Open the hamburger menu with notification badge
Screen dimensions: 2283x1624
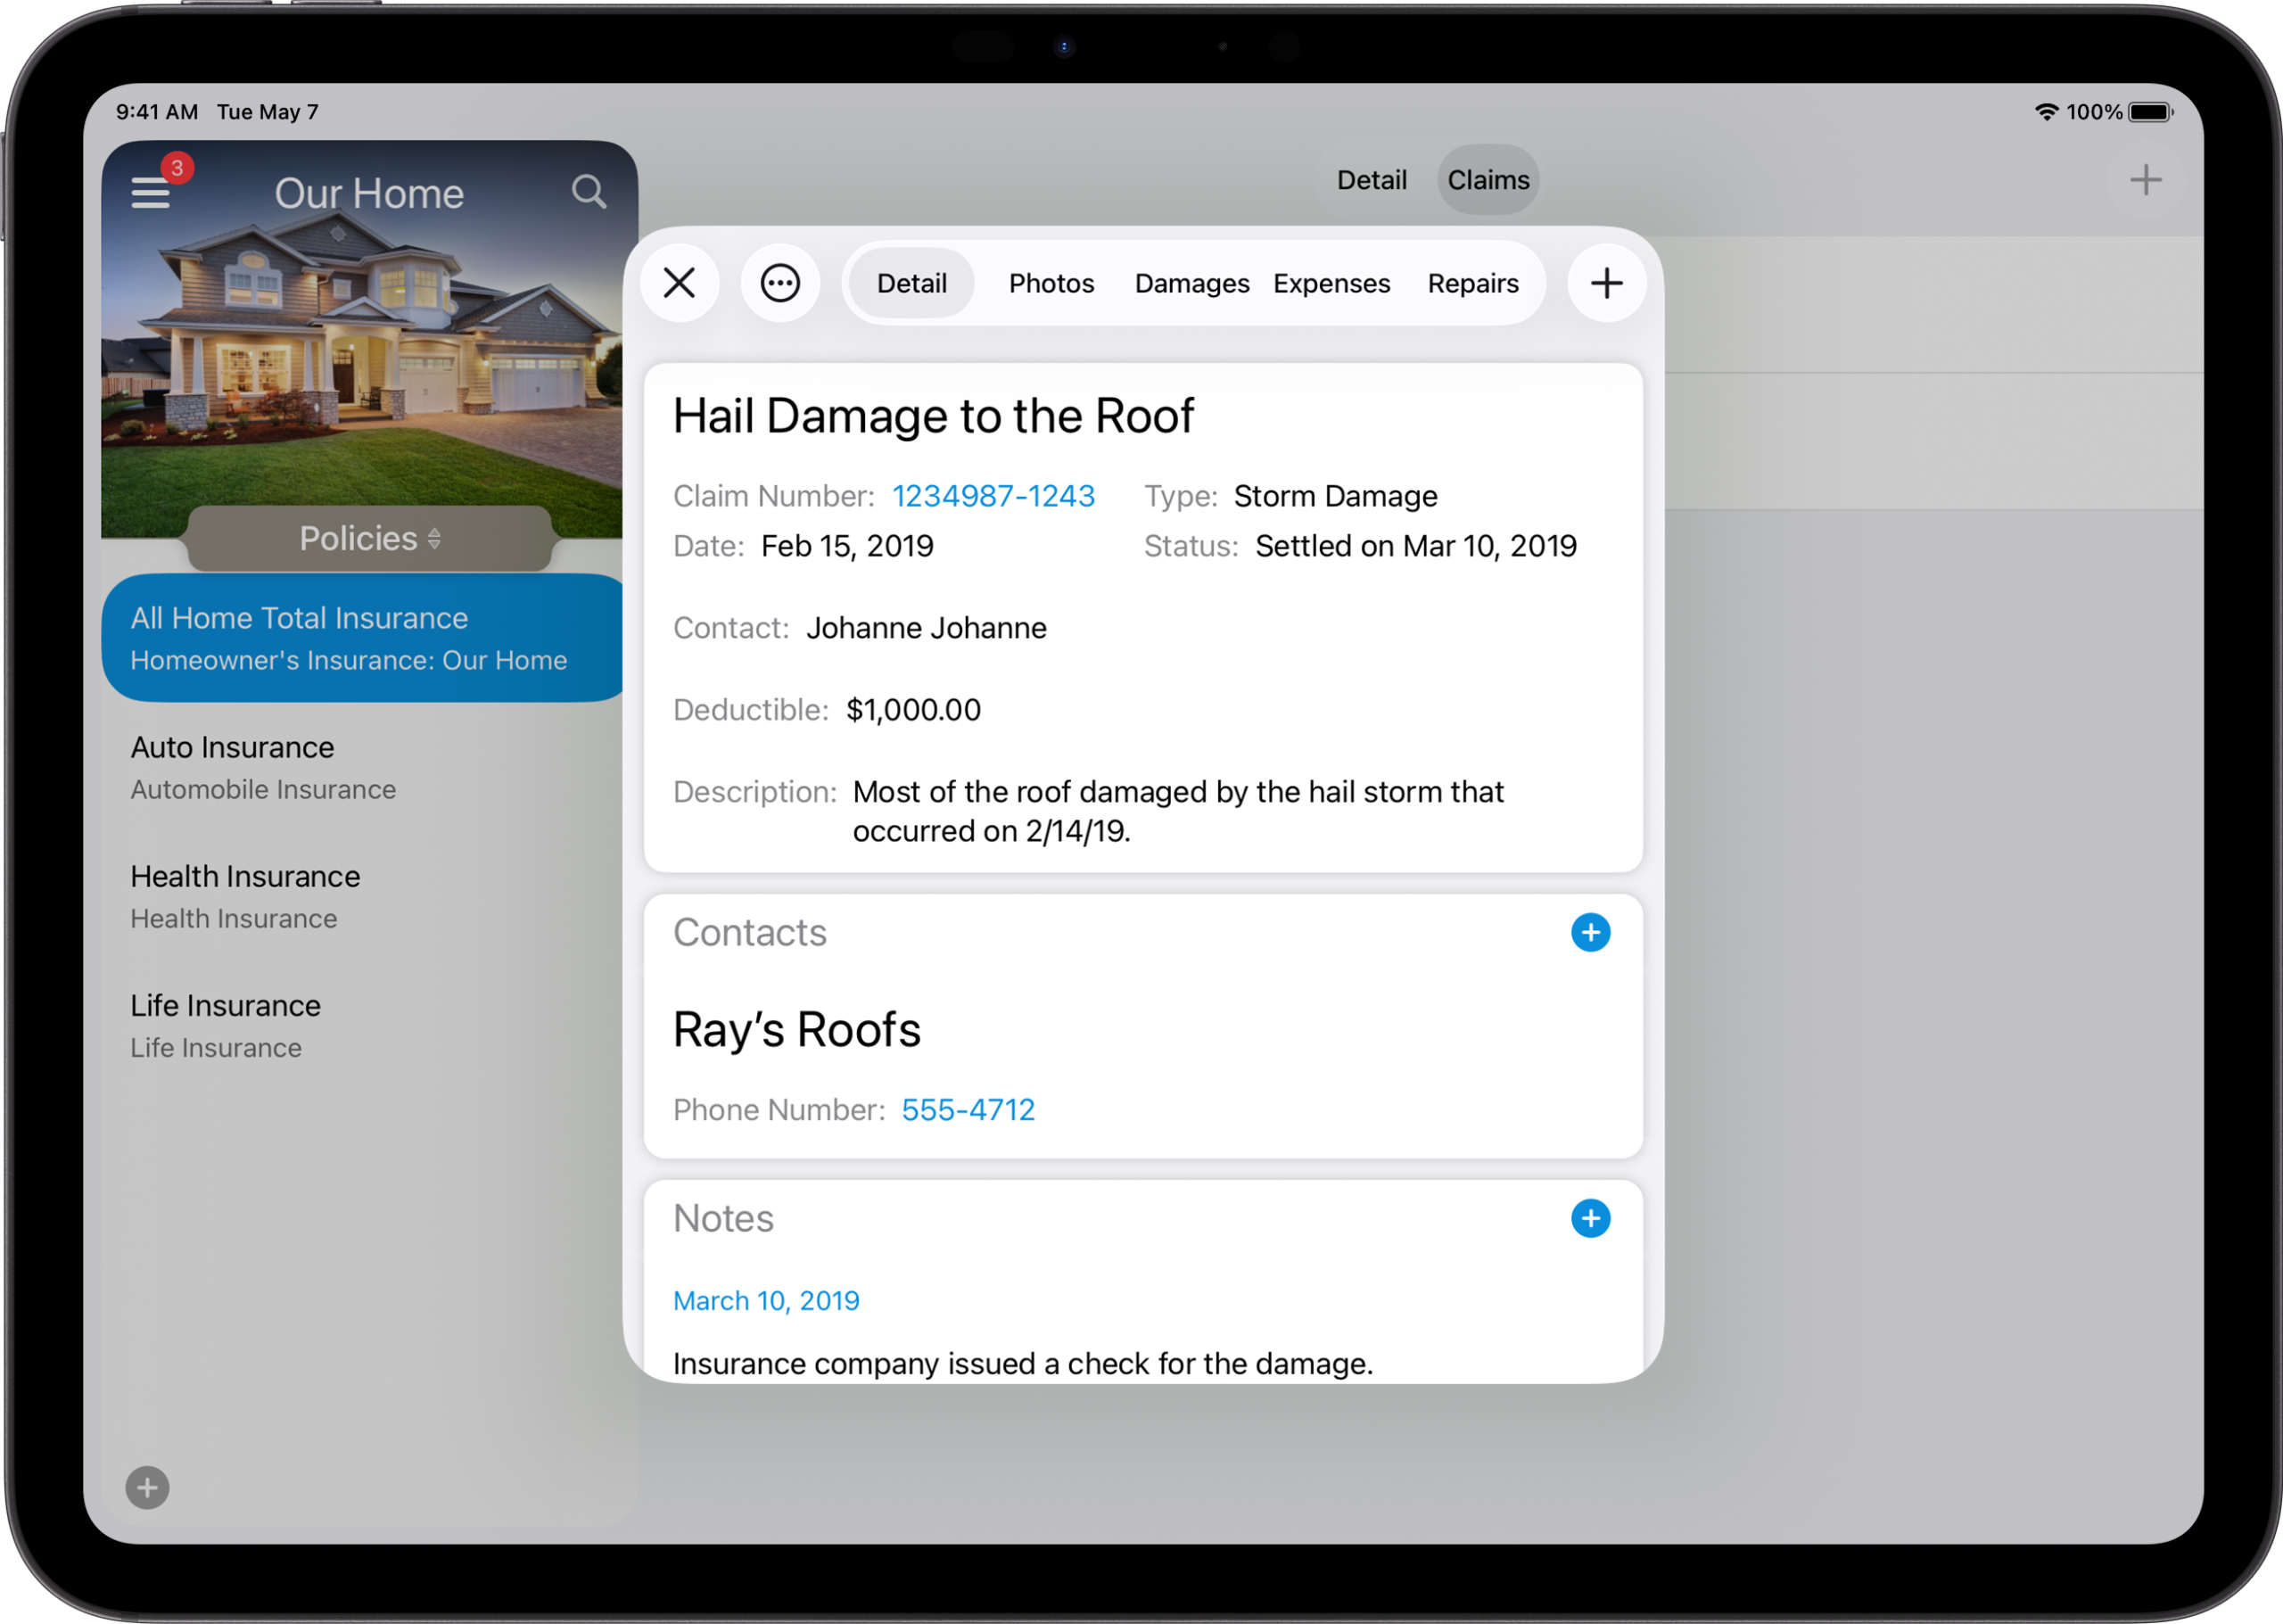[152, 191]
